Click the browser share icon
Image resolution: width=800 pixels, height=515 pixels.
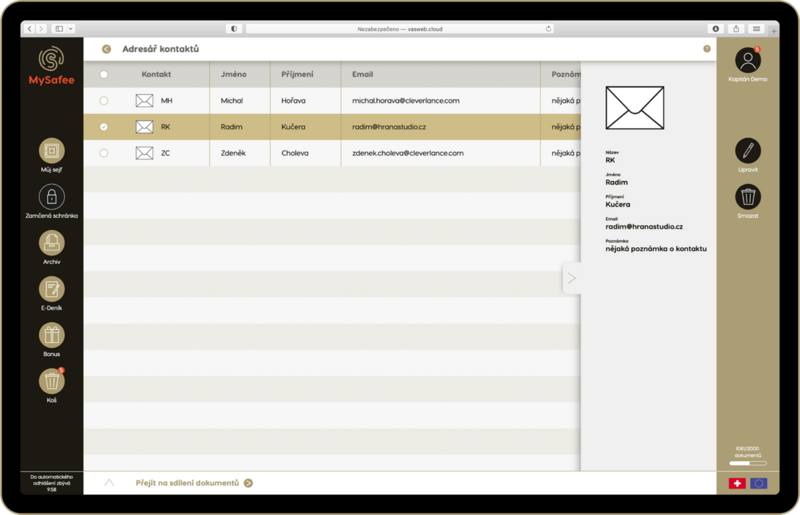point(736,29)
